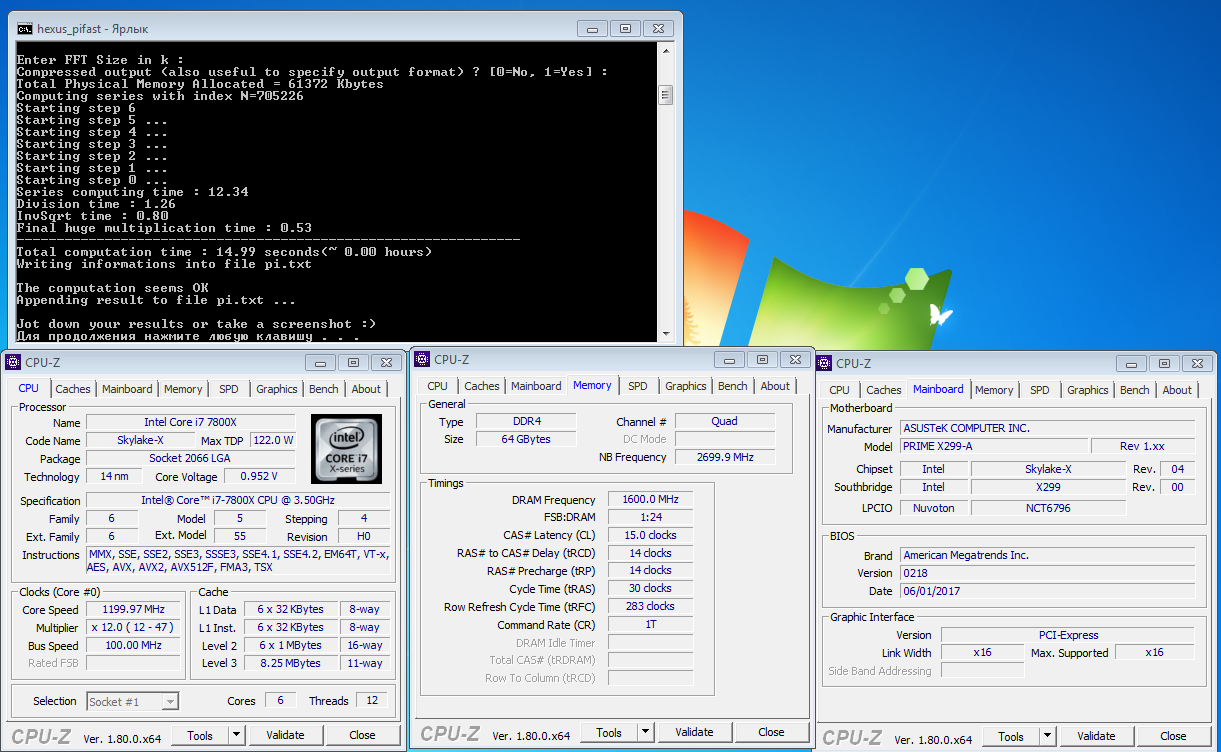This screenshot has width=1221, height=752.
Task: Open Bench tab in middle CPU-Z window
Action: pos(733,386)
